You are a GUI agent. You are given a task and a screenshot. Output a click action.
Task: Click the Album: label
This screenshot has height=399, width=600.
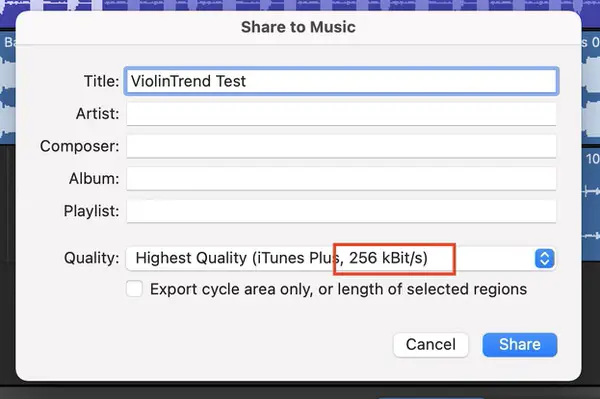pos(94,179)
